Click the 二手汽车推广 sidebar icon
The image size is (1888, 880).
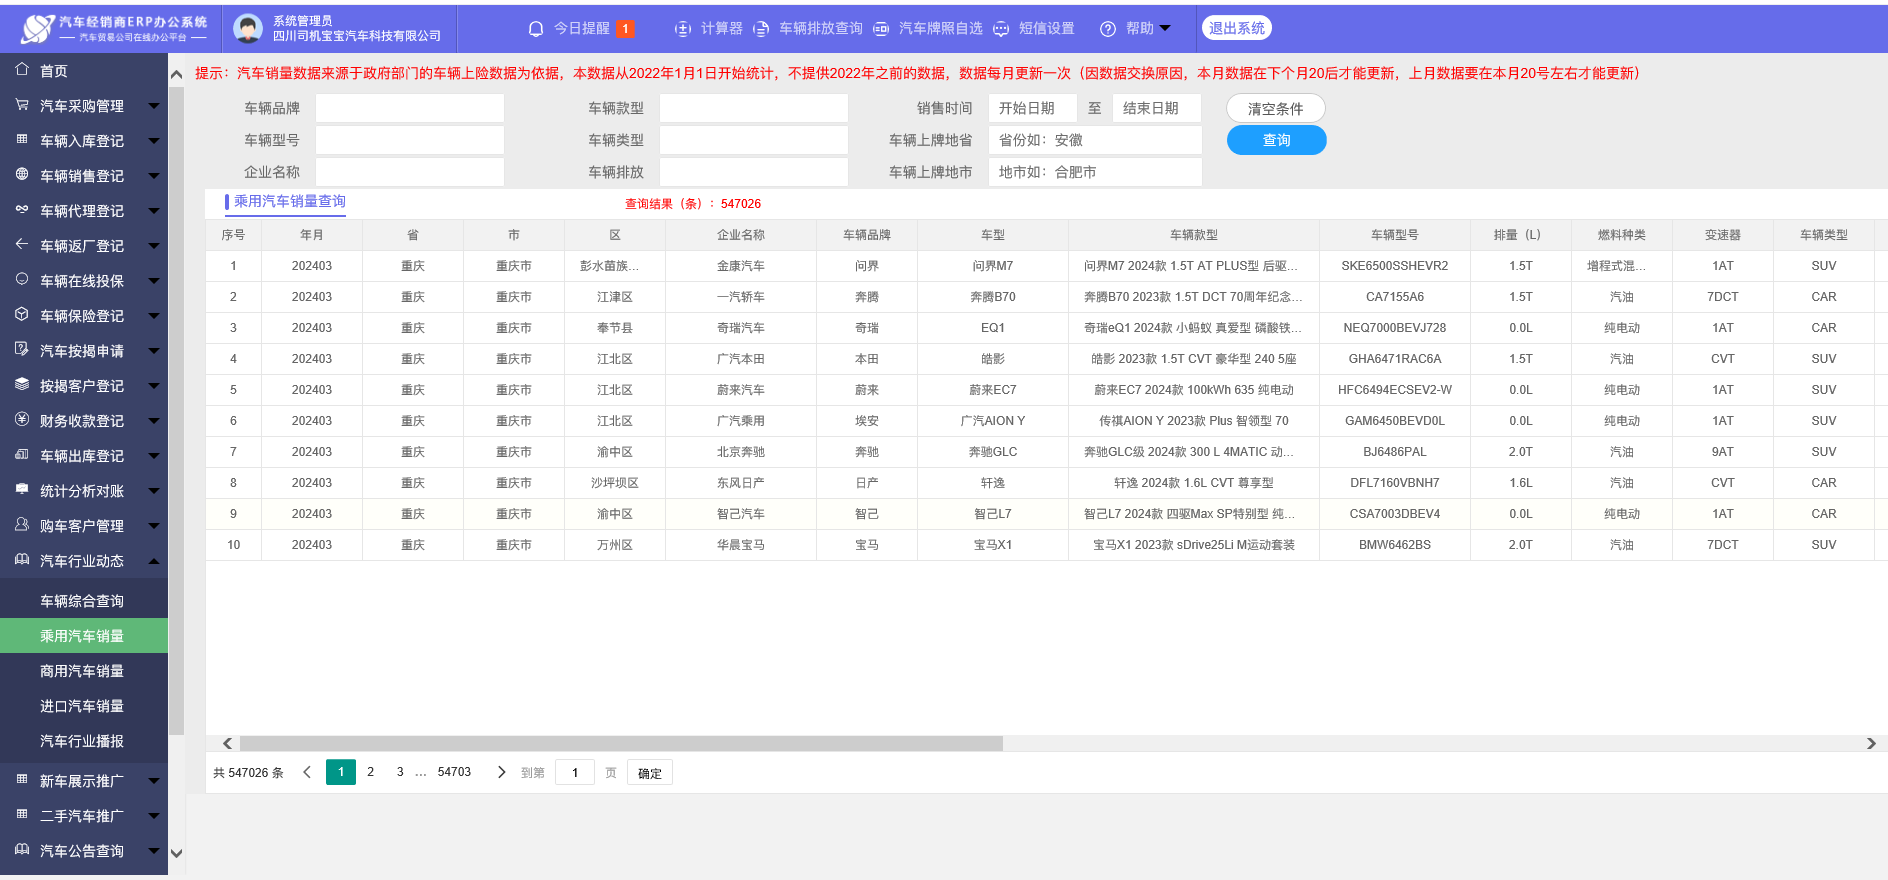[x=22, y=815]
